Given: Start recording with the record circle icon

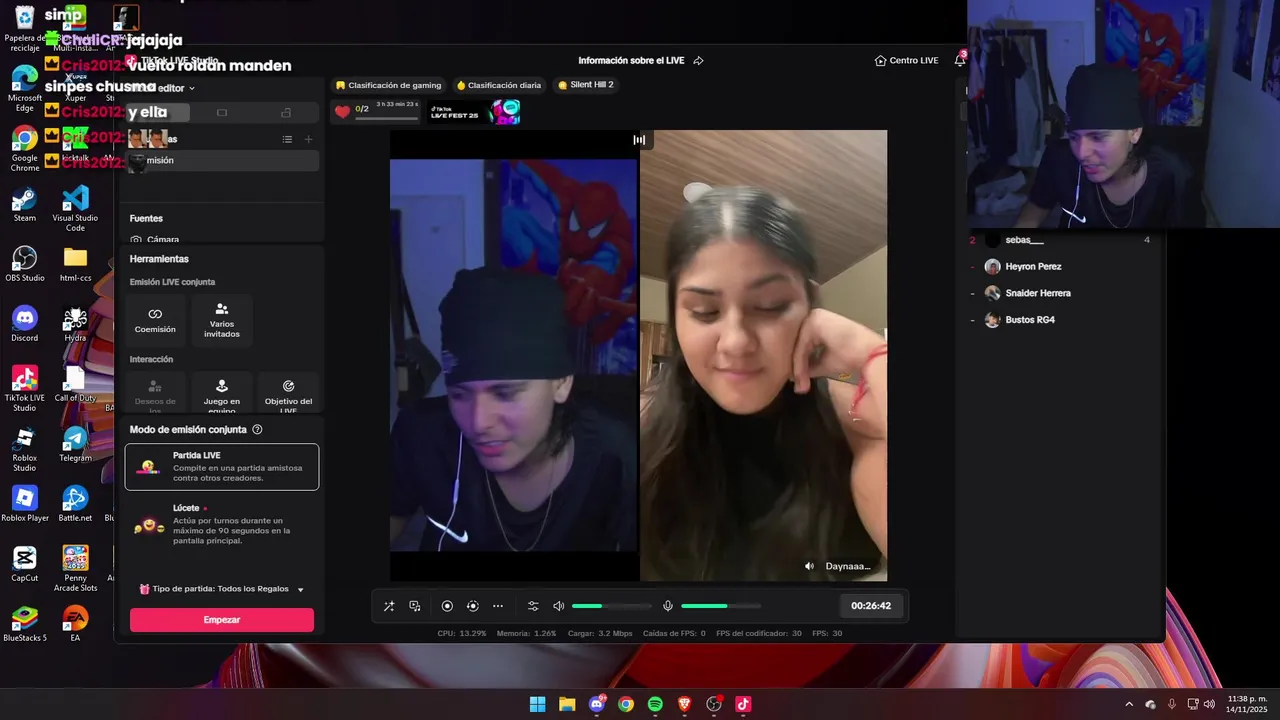Looking at the screenshot, I should 447,606.
